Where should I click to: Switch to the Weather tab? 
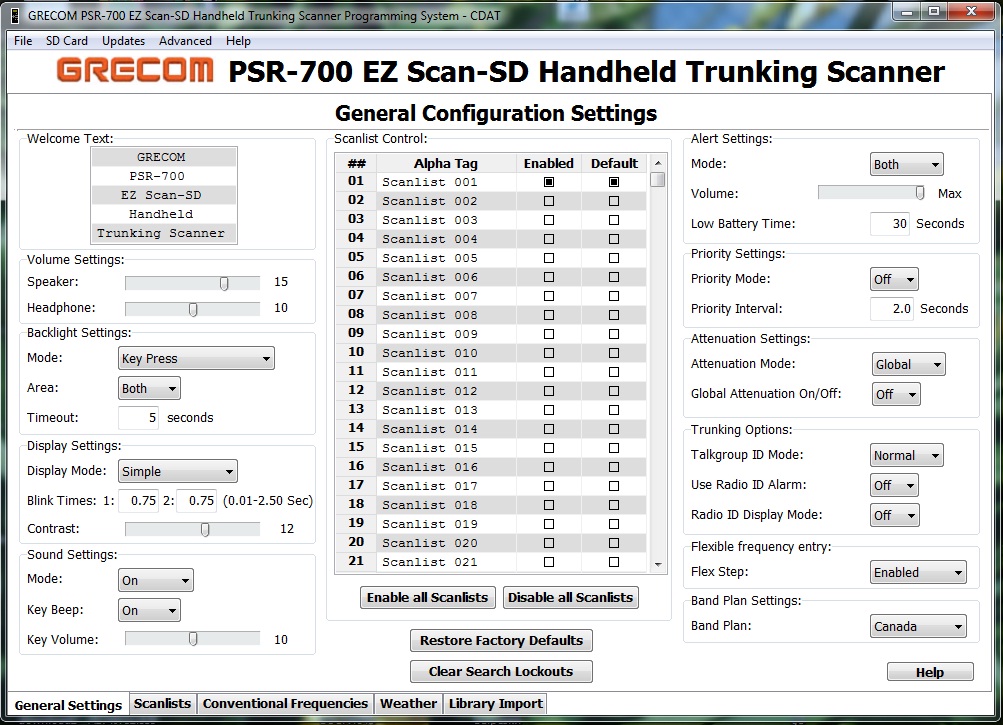[408, 704]
